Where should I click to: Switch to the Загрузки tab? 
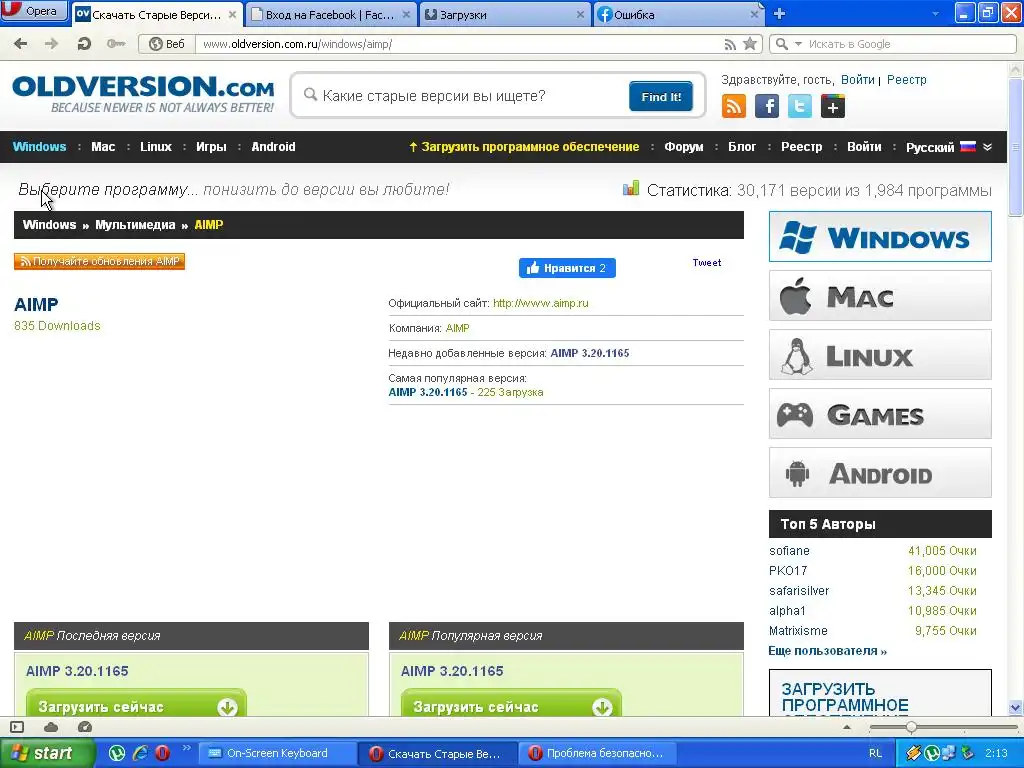505,14
